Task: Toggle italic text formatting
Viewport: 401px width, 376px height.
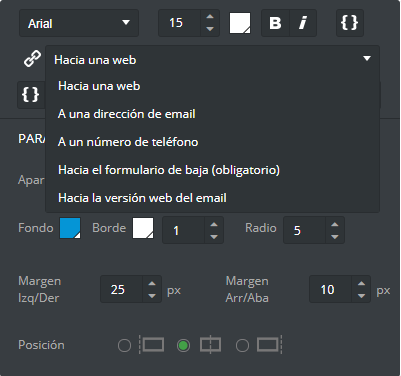Action: coord(303,23)
